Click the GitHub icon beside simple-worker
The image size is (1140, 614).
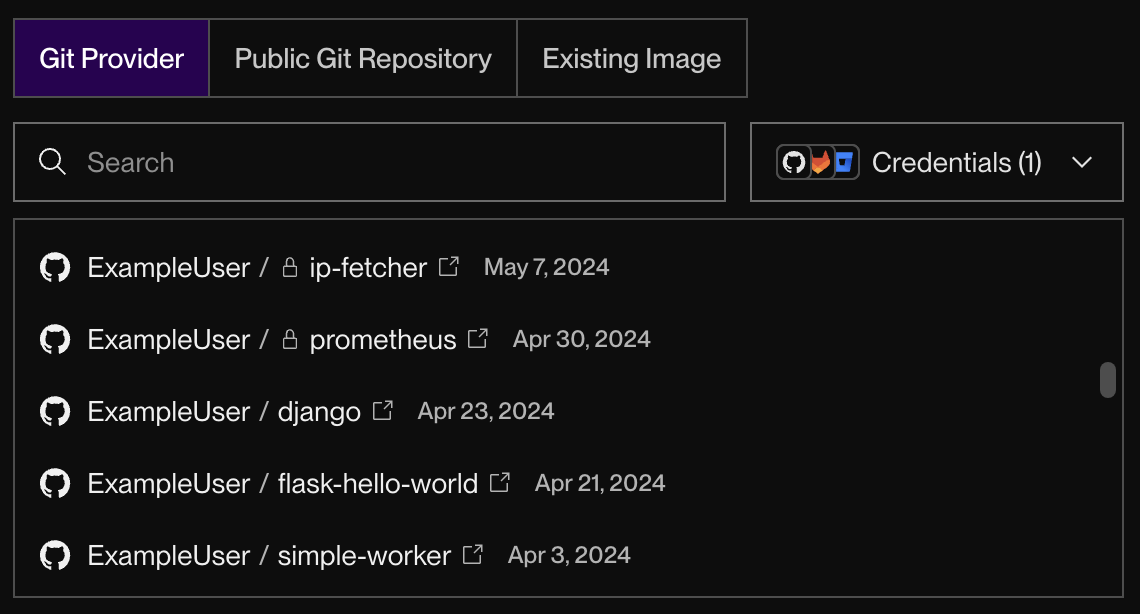click(55, 555)
